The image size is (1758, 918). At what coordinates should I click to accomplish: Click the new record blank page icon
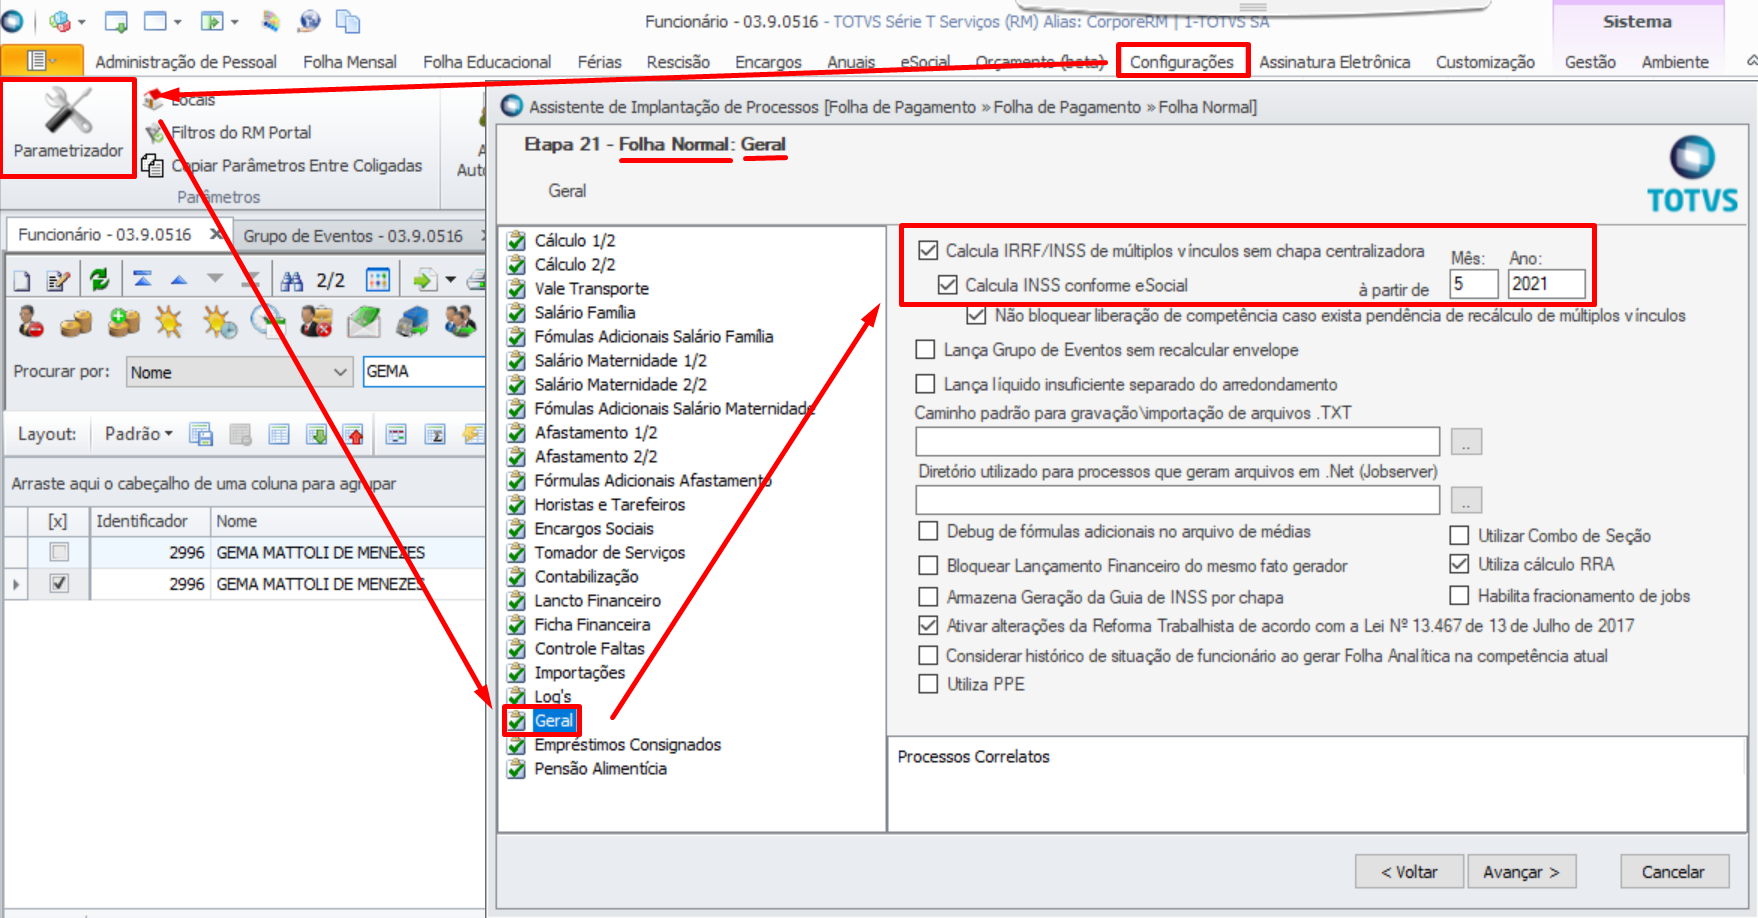point(22,281)
